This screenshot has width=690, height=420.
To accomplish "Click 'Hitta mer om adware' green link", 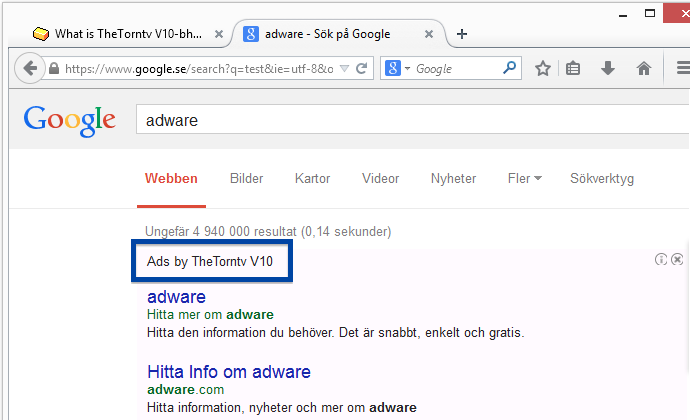I will pos(210,314).
